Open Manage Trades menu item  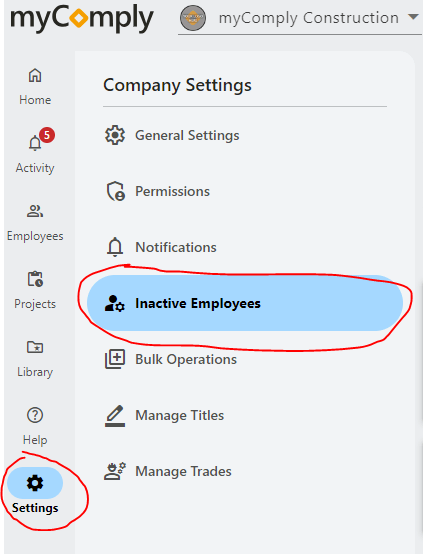tap(245, 471)
